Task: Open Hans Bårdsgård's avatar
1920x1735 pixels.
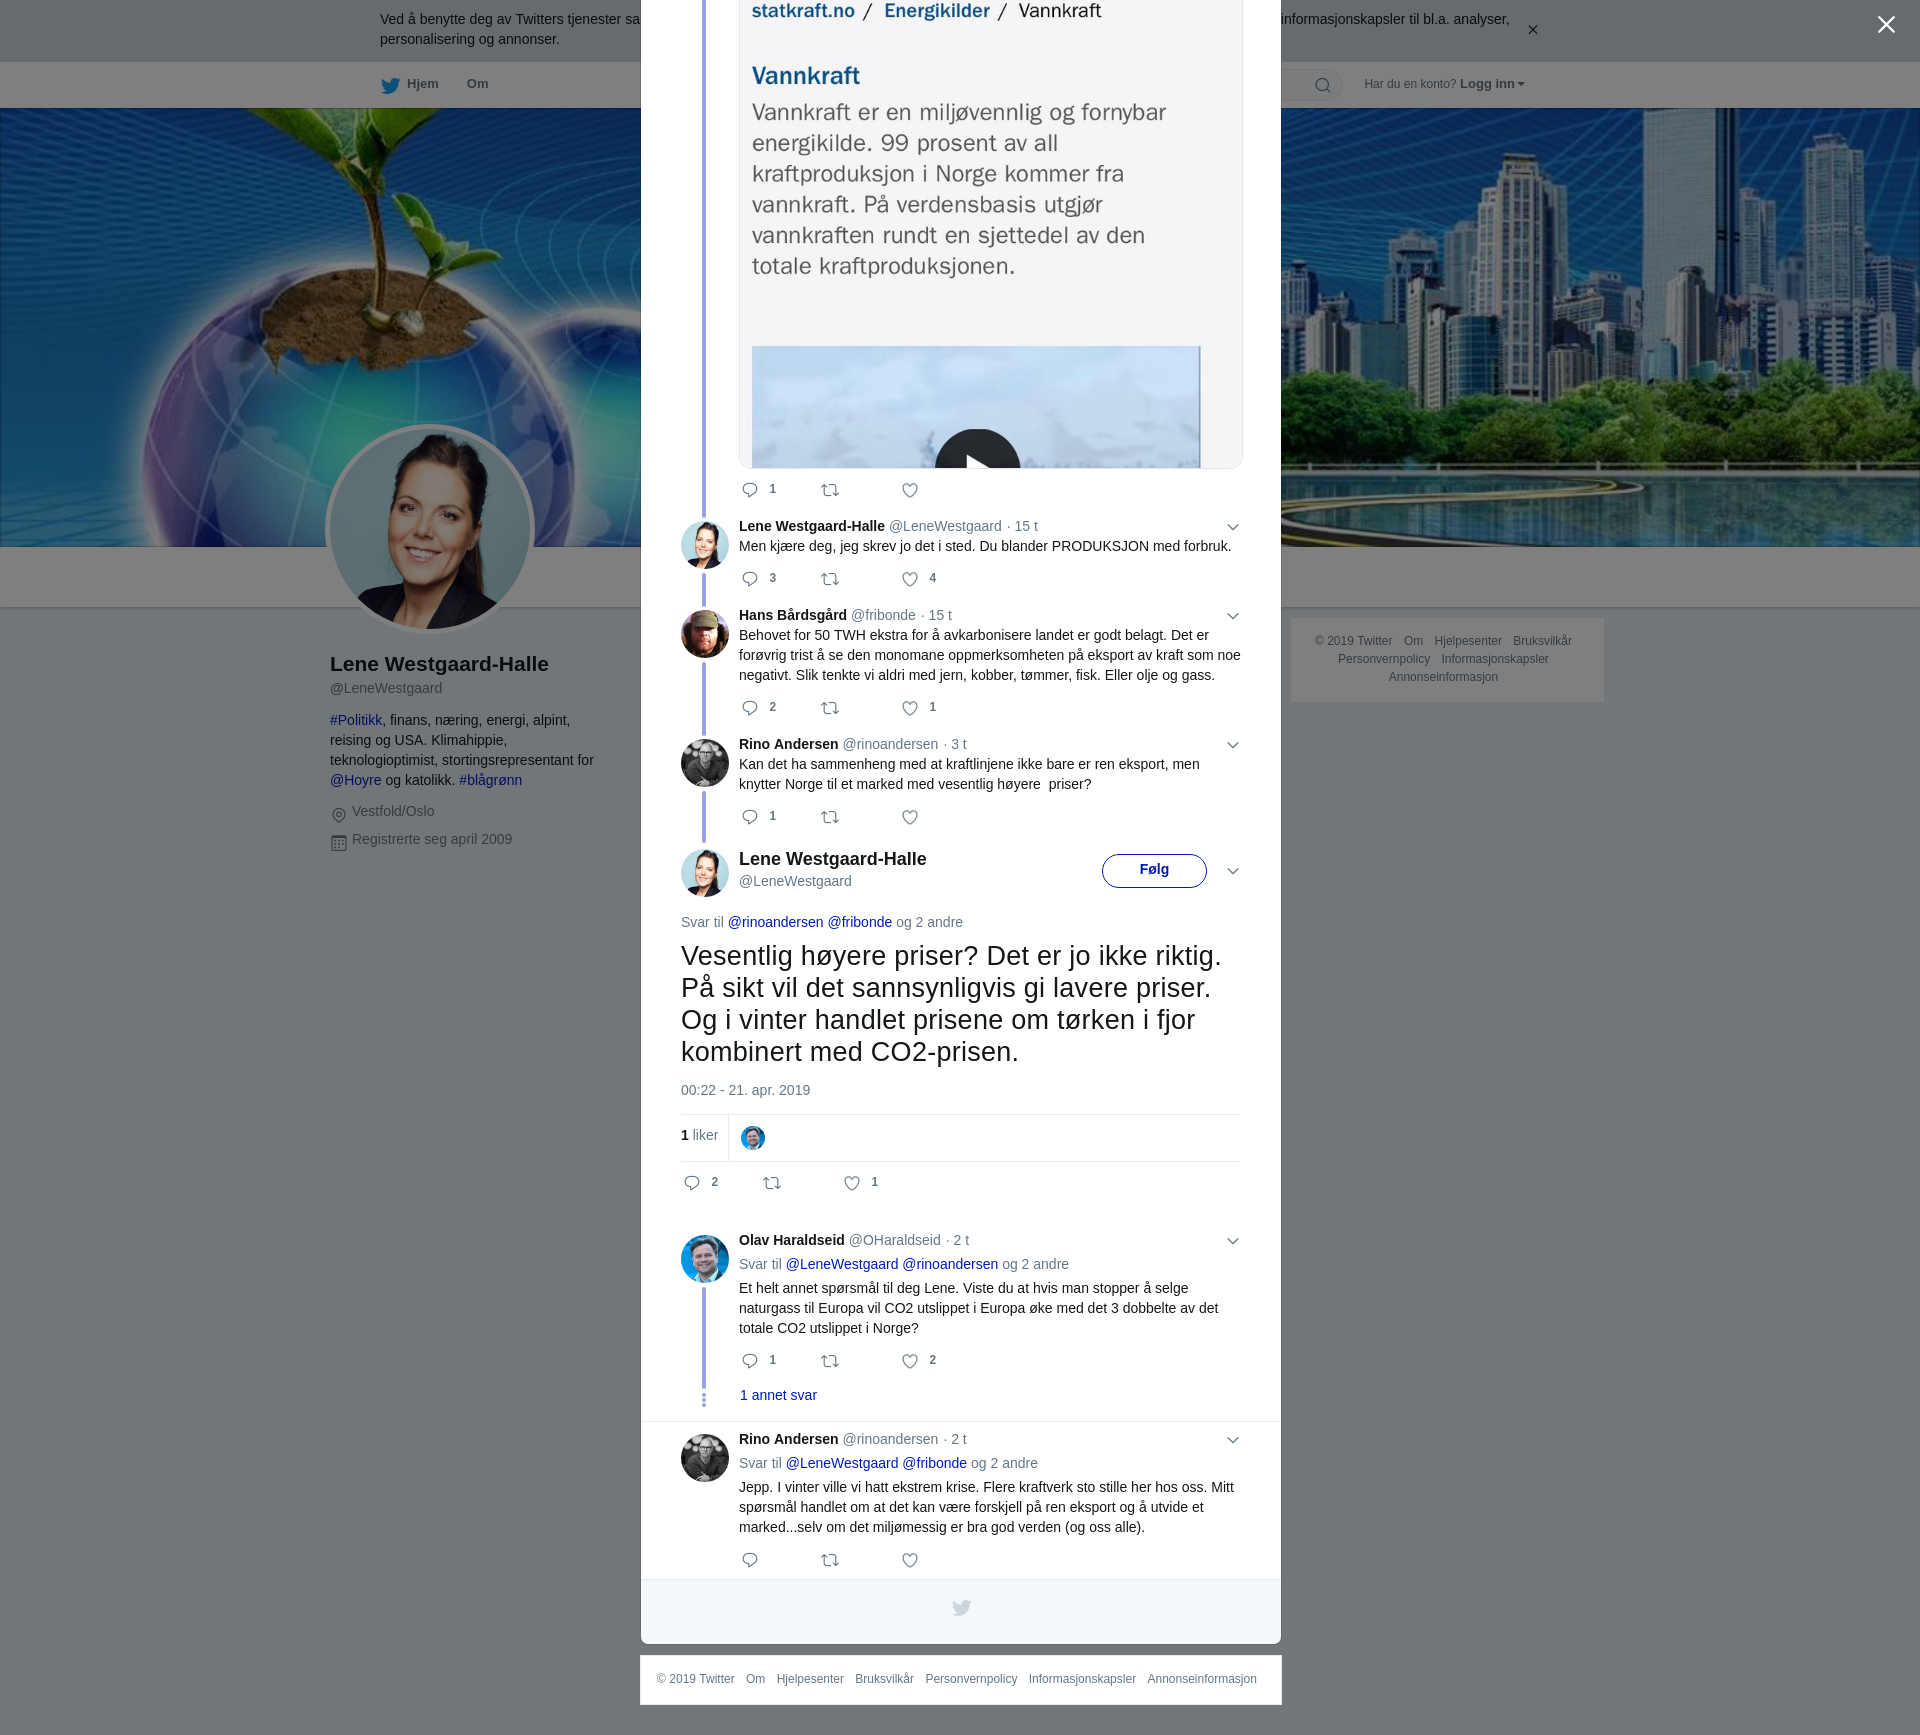Action: click(x=705, y=634)
